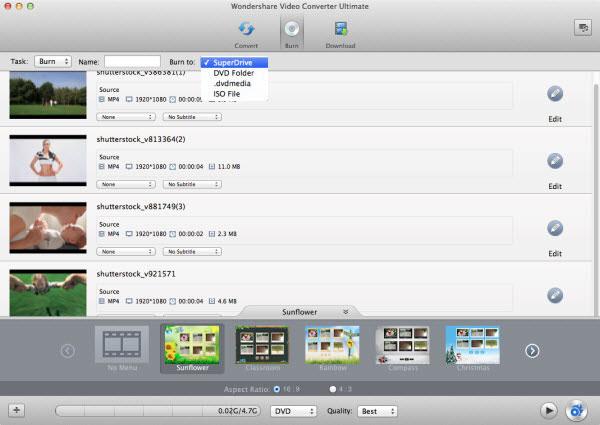This screenshot has width=600, height=425.
Task: Switch to the Burn section
Action: pyautogui.click(x=292, y=34)
